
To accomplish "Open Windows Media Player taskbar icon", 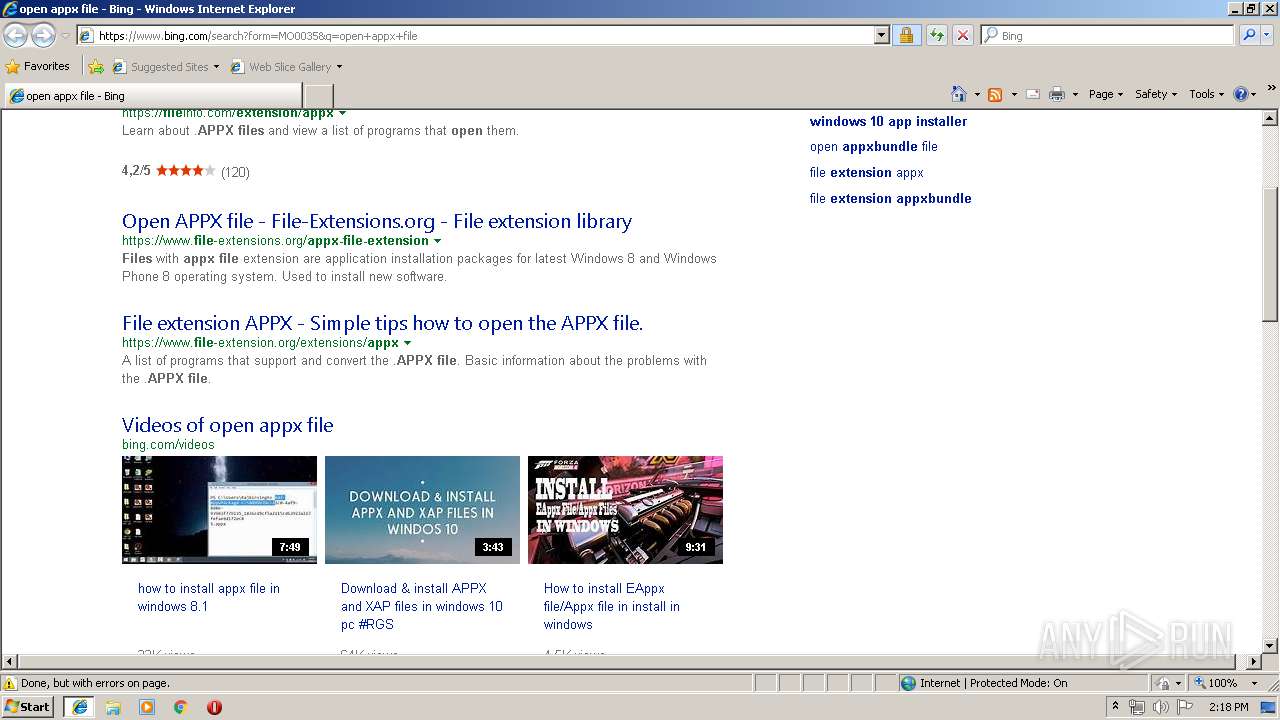I will (147, 707).
